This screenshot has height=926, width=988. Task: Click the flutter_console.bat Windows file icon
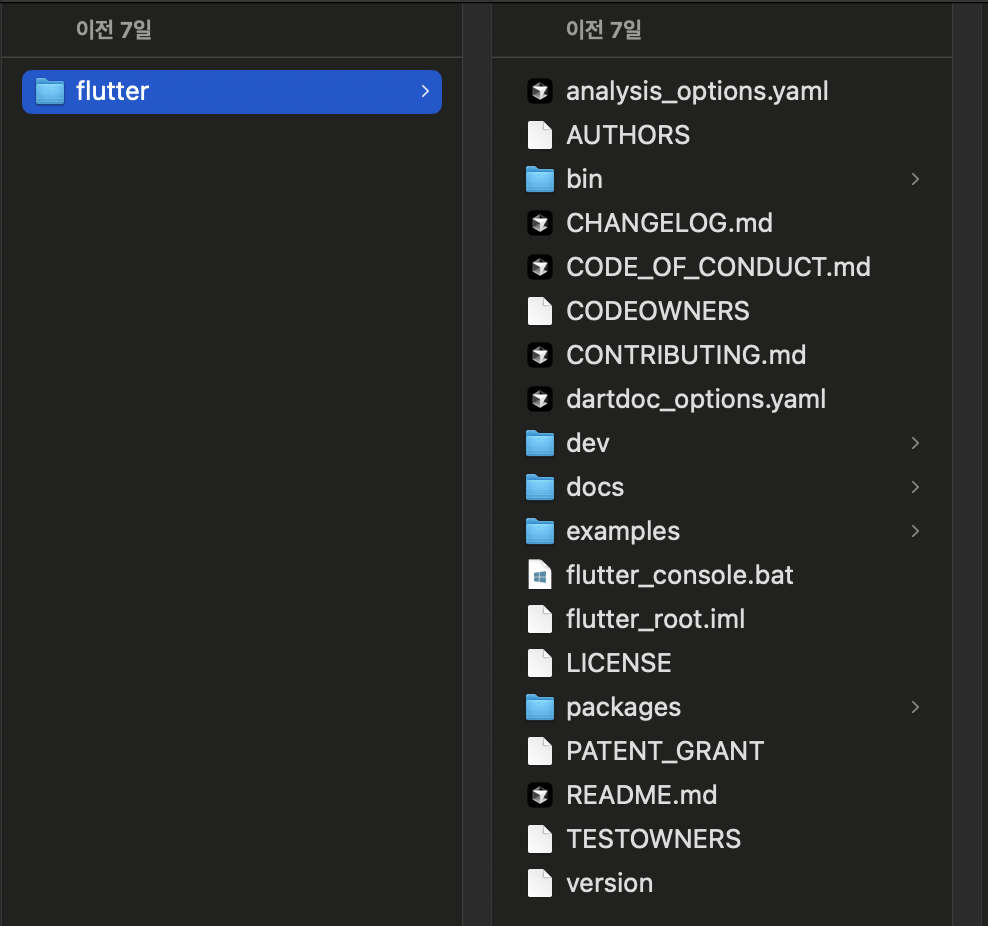(x=540, y=575)
